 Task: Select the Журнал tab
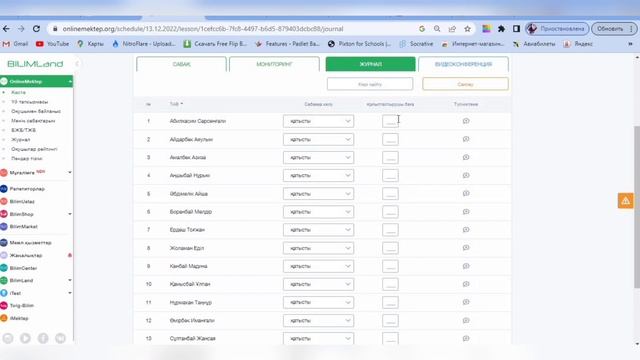[x=371, y=64]
